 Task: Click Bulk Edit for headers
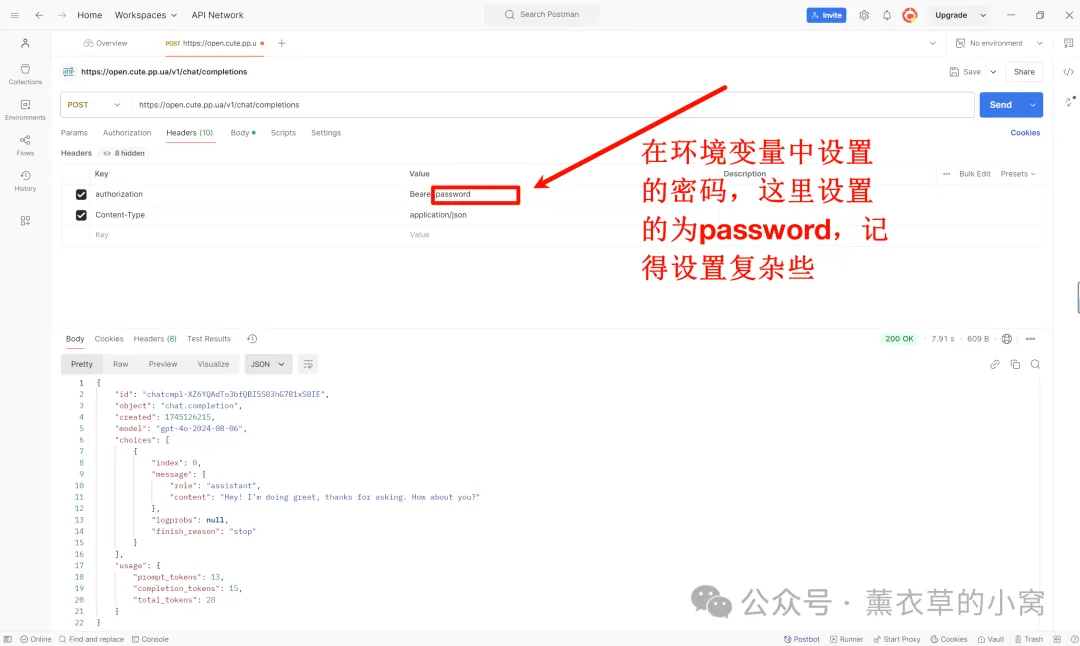975,174
